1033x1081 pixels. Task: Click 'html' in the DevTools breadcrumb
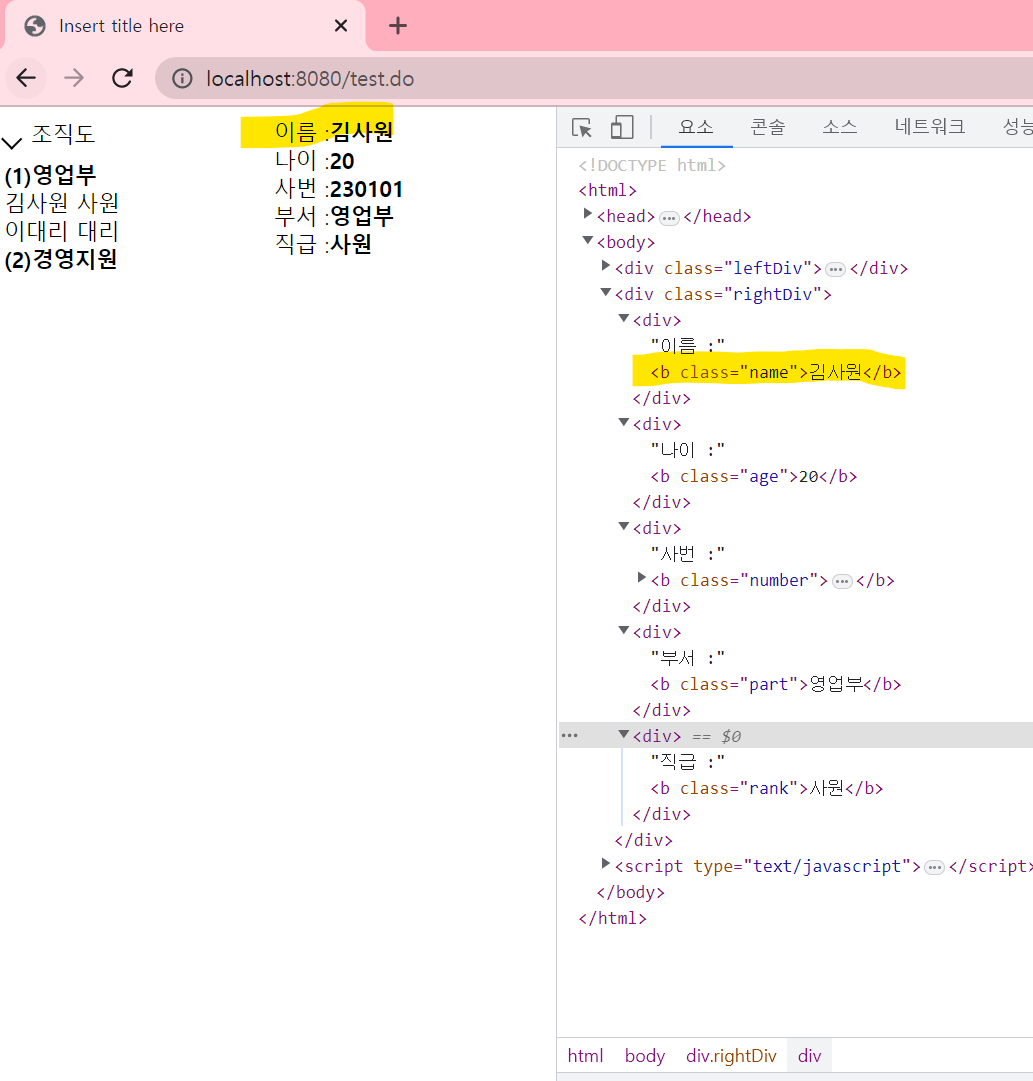point(585,1055)
